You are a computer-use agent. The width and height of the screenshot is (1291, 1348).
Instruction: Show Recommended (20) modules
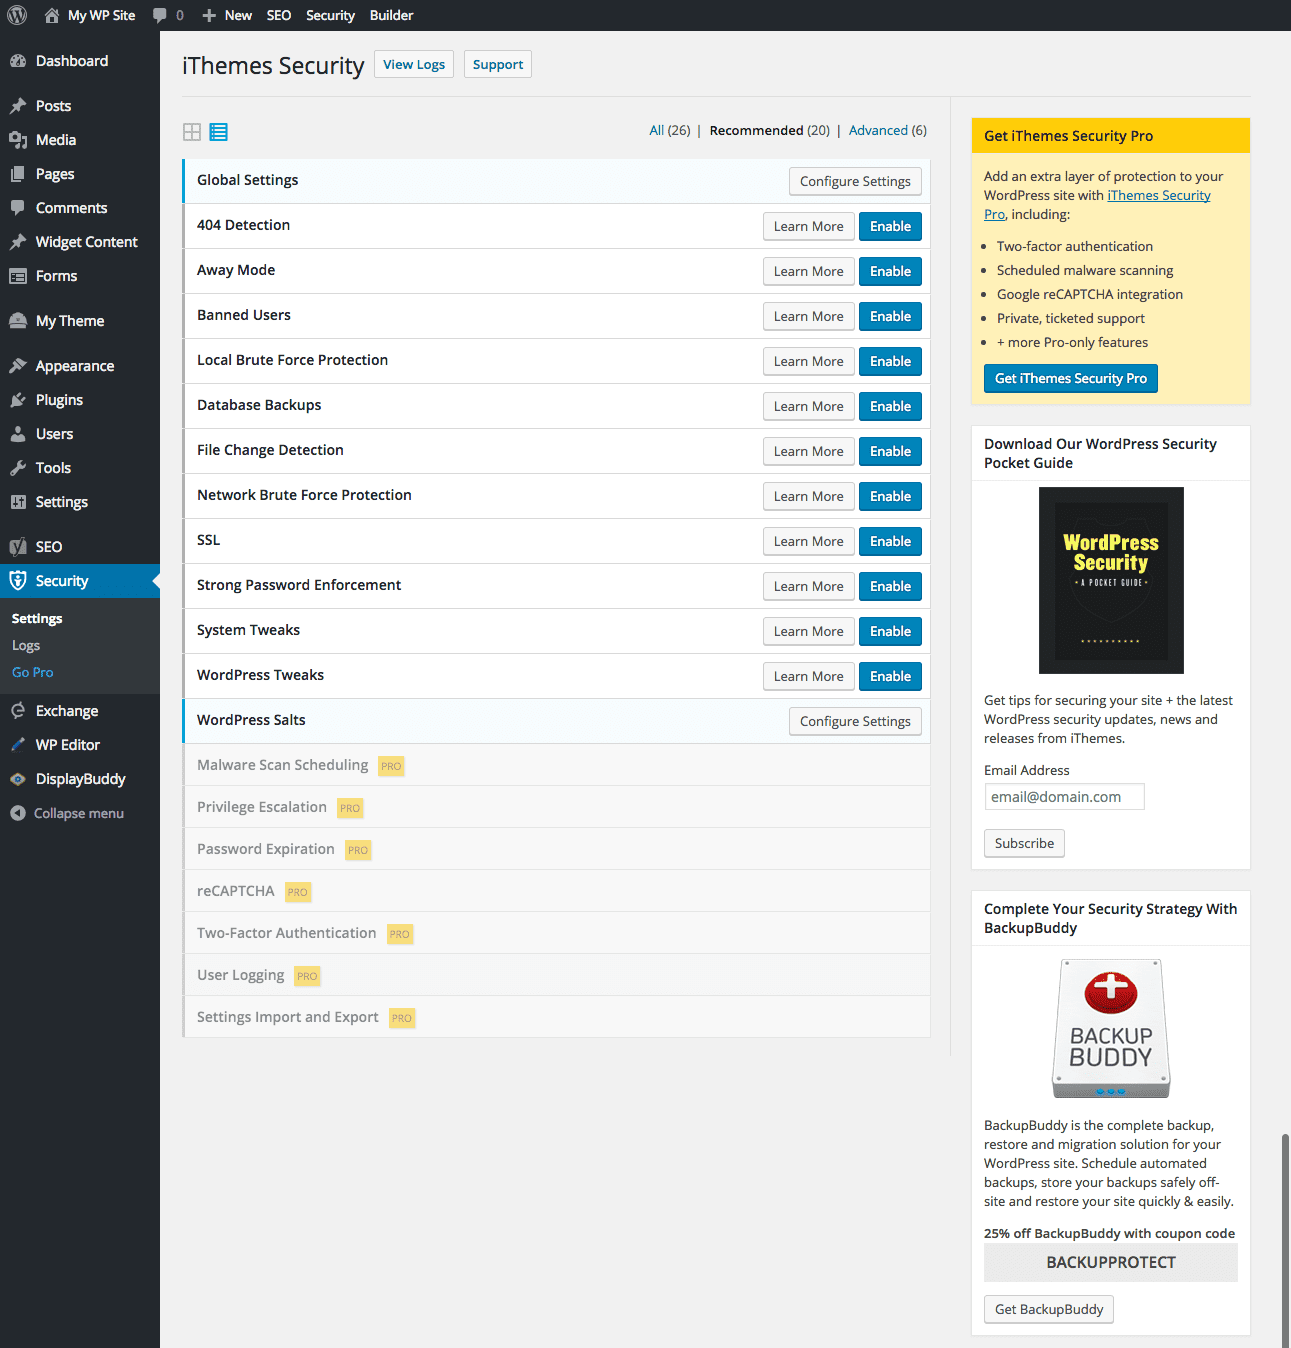770,131
